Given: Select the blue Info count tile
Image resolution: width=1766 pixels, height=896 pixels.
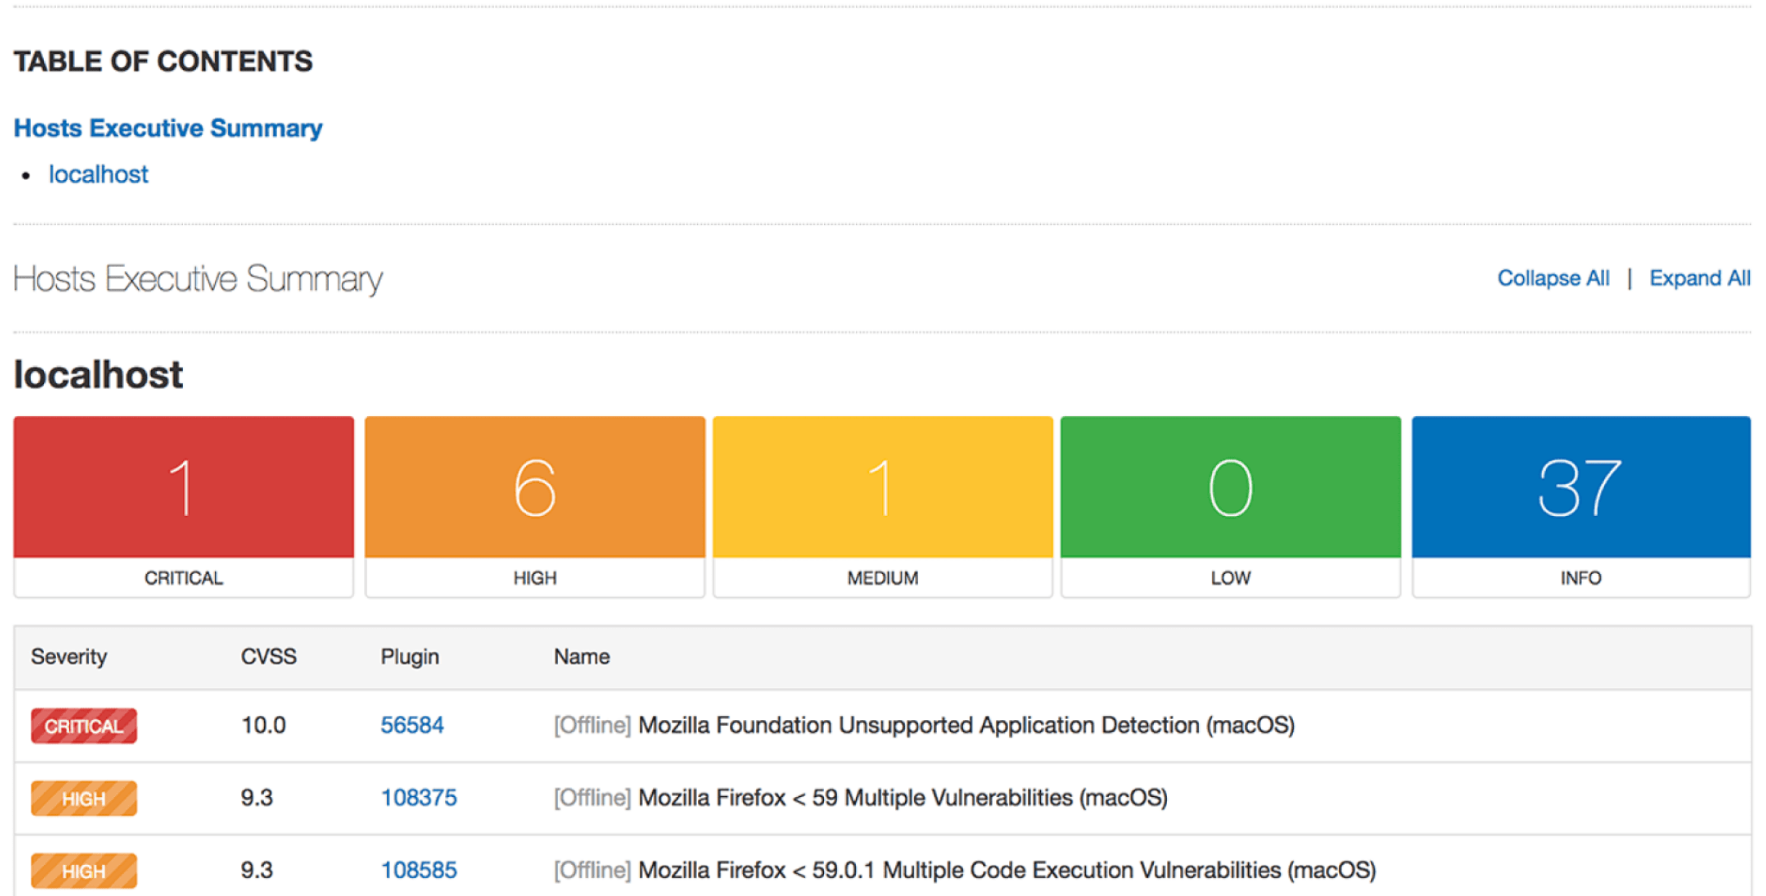Looking at the screenshot, I should click(1580, 488).
